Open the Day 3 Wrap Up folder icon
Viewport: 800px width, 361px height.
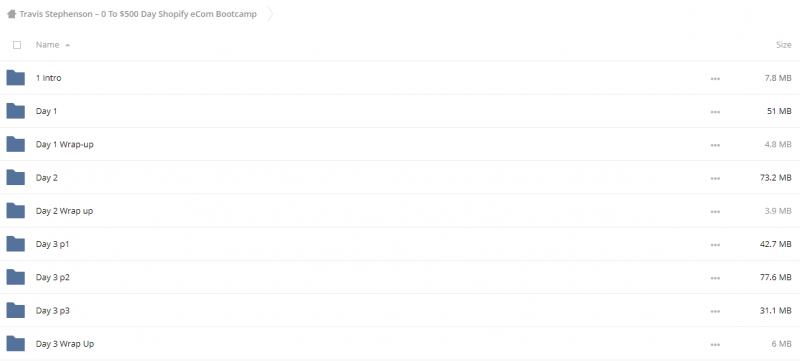point(16,344)
